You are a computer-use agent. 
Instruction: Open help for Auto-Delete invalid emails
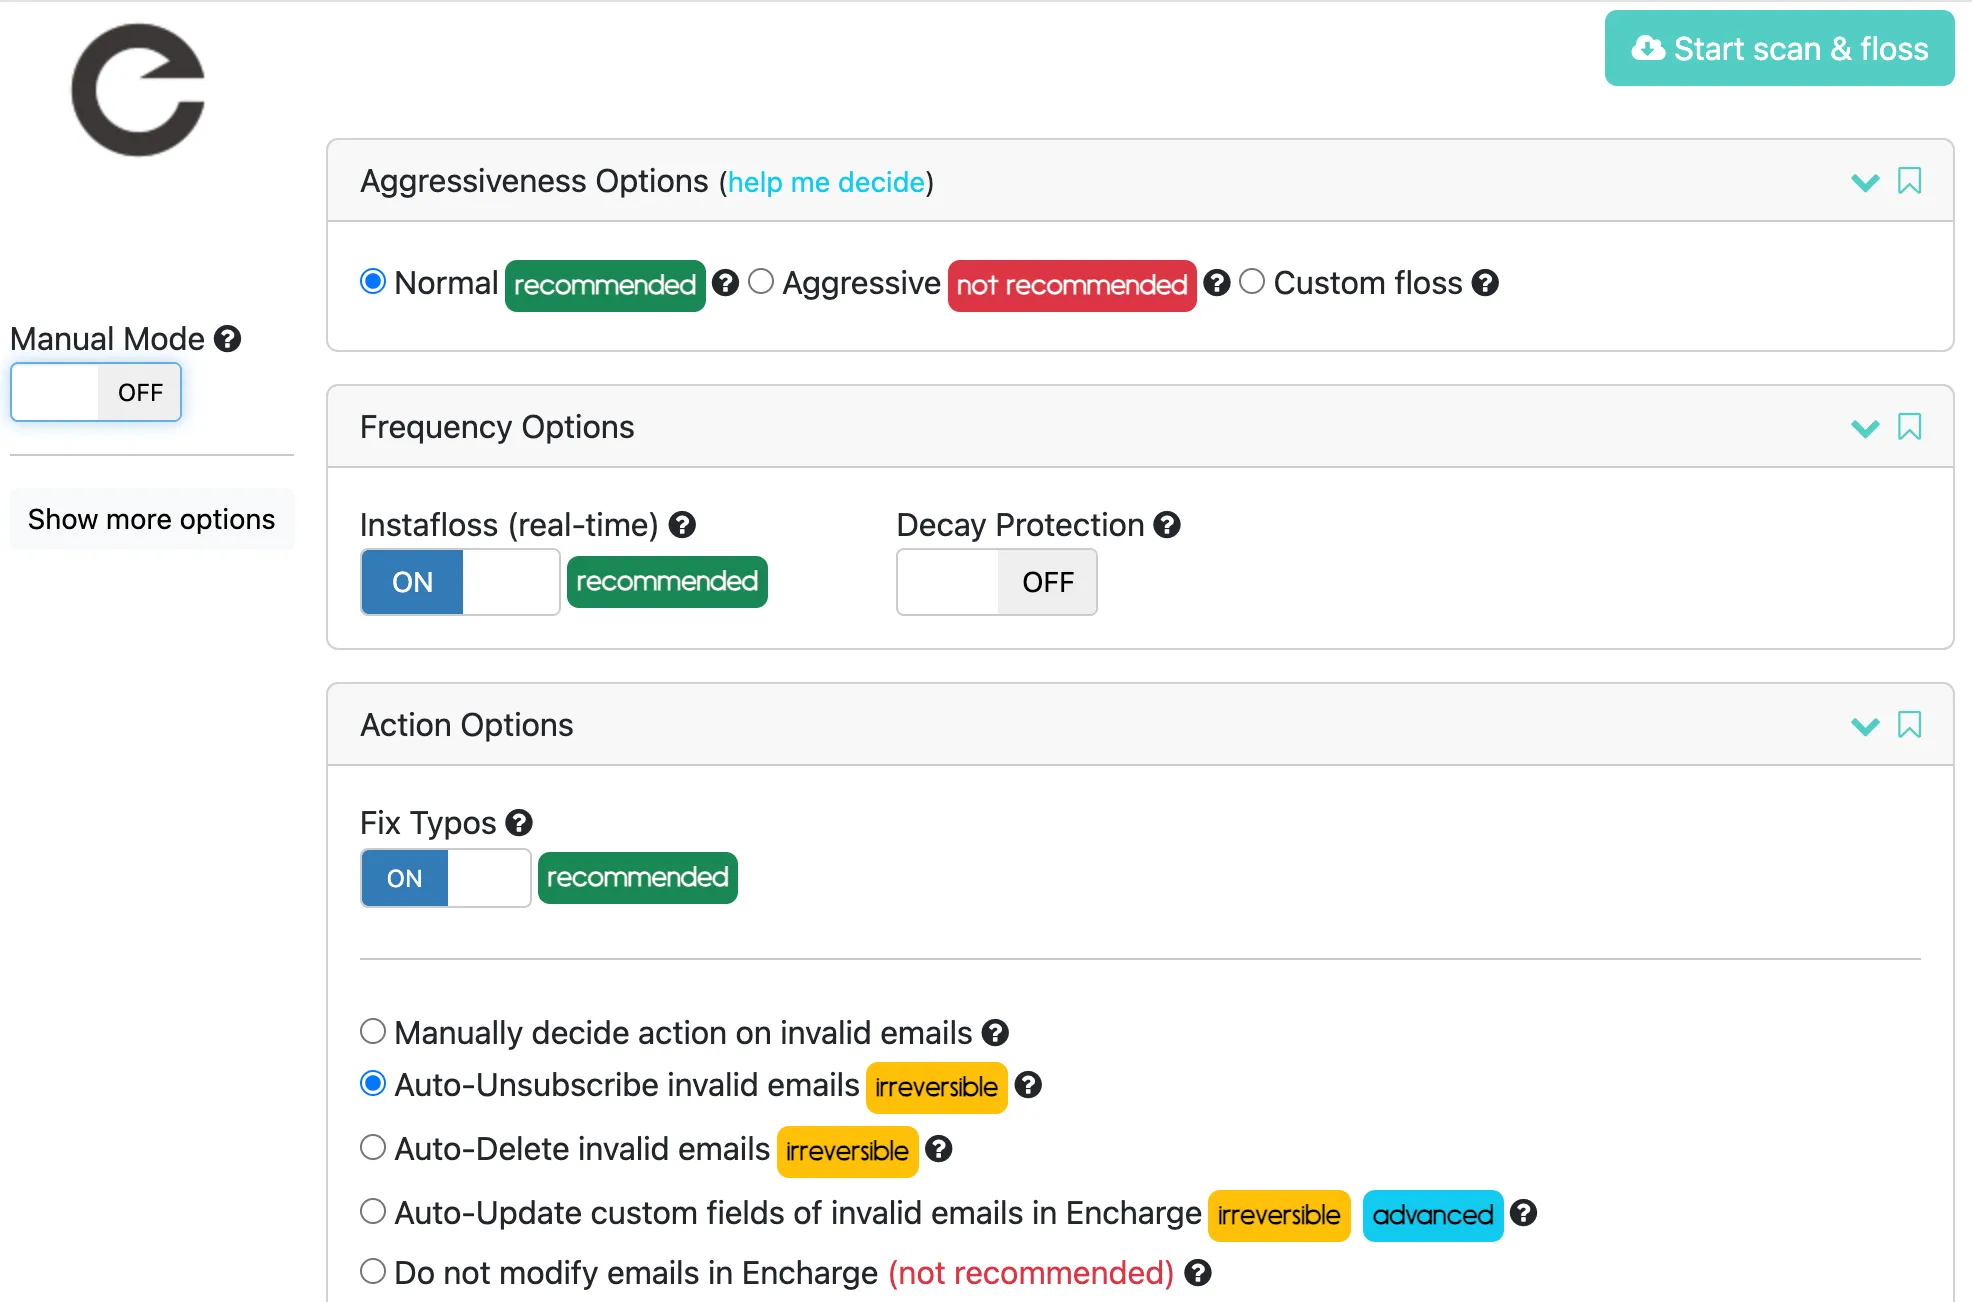938,1149
